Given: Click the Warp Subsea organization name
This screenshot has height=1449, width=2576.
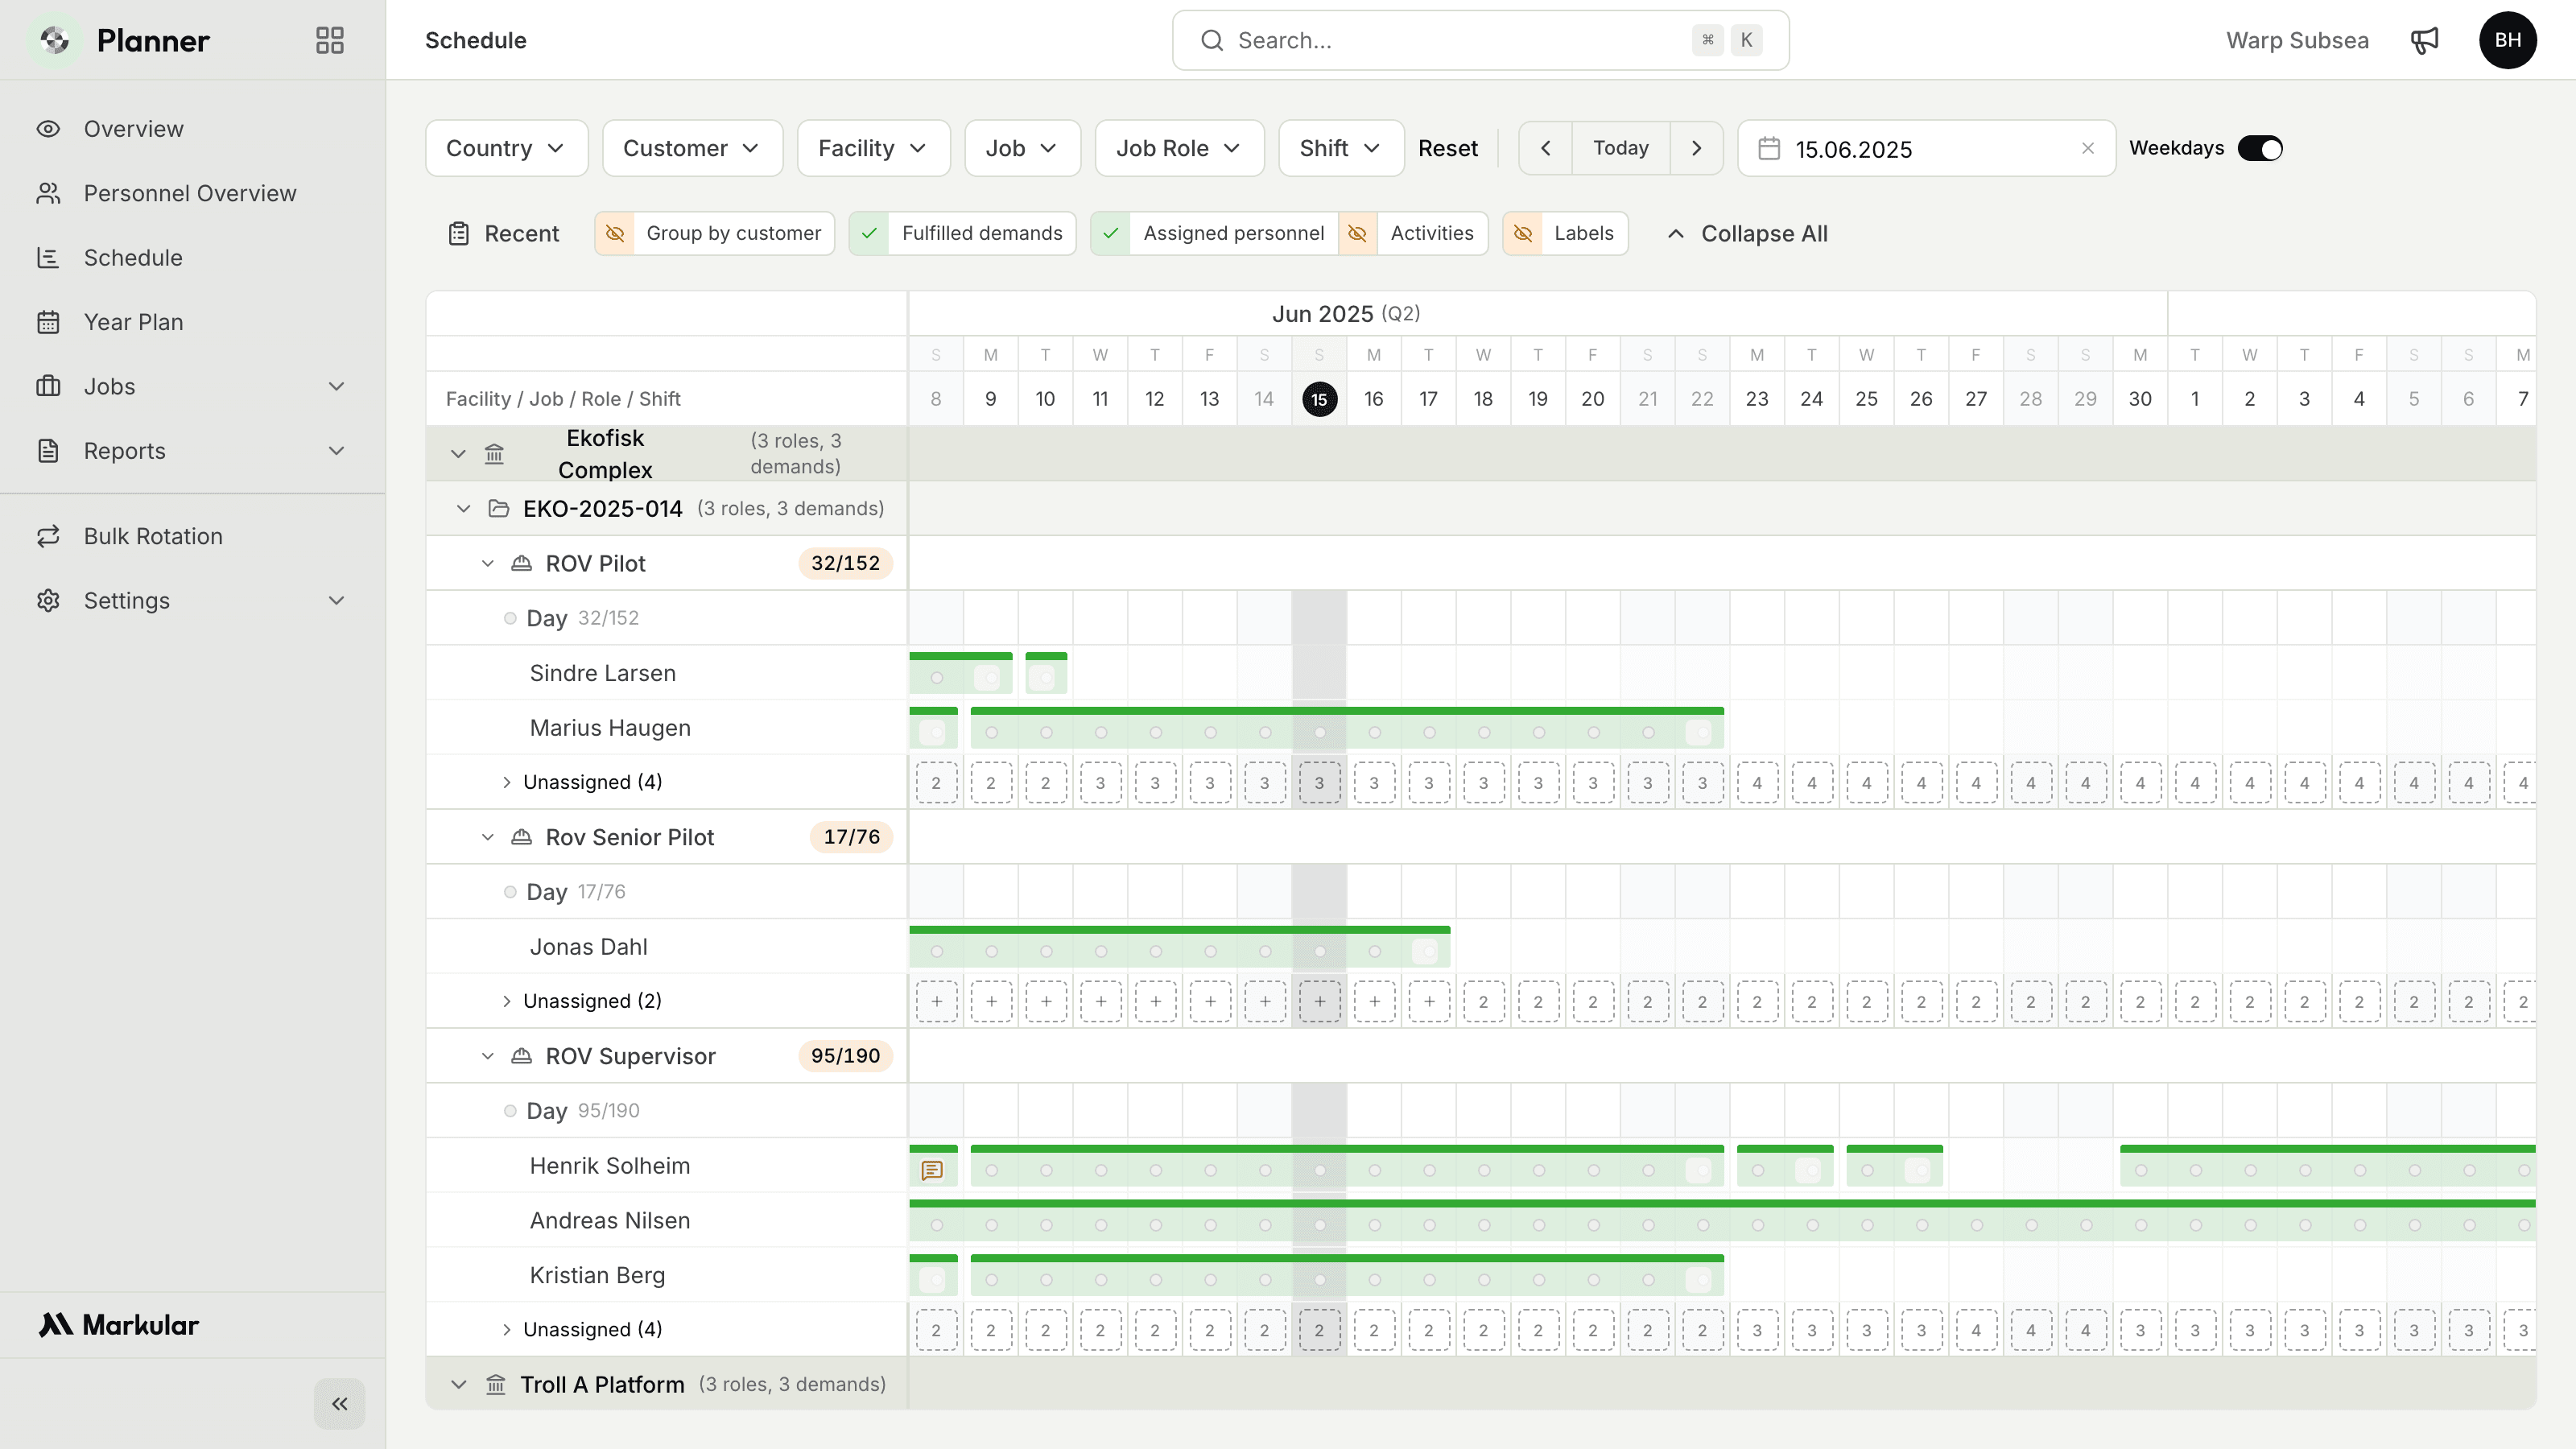Looking at the screenshot, I should pyautogui.click(x=2297, y=40).
